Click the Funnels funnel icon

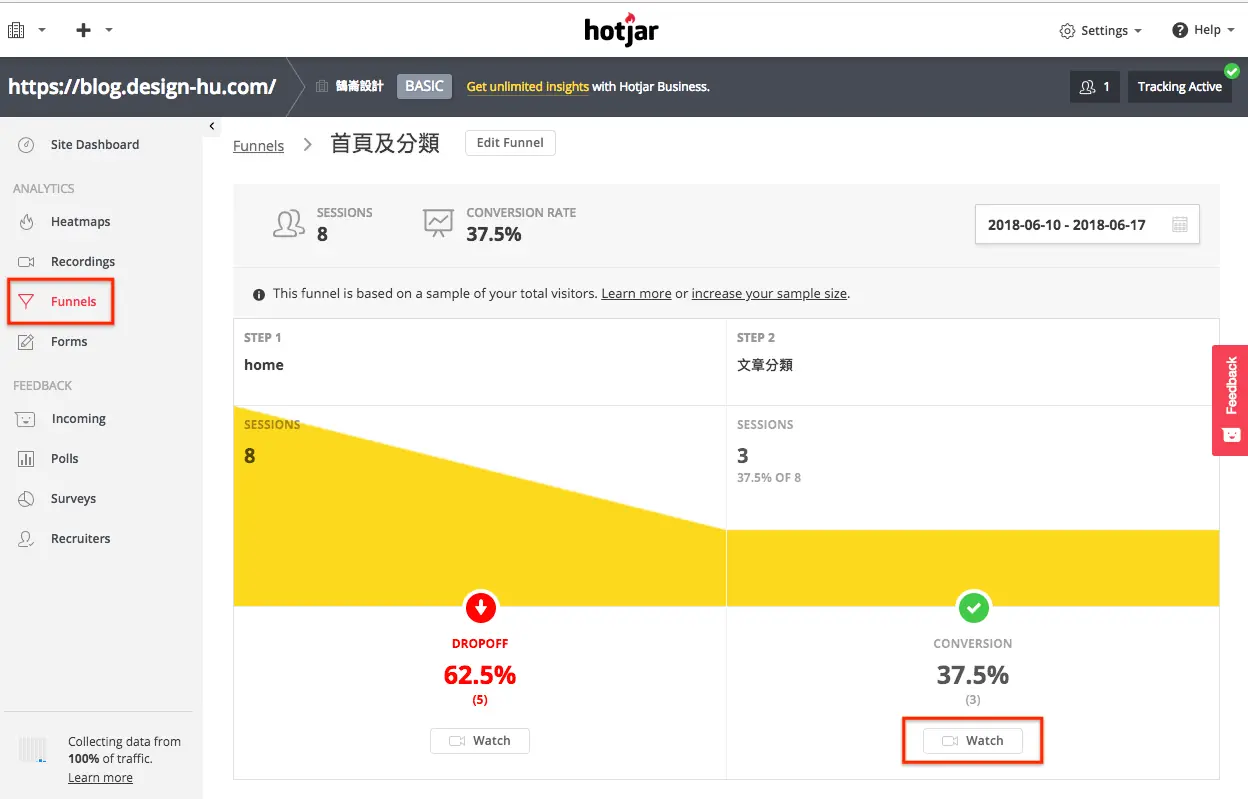(27, 302)
